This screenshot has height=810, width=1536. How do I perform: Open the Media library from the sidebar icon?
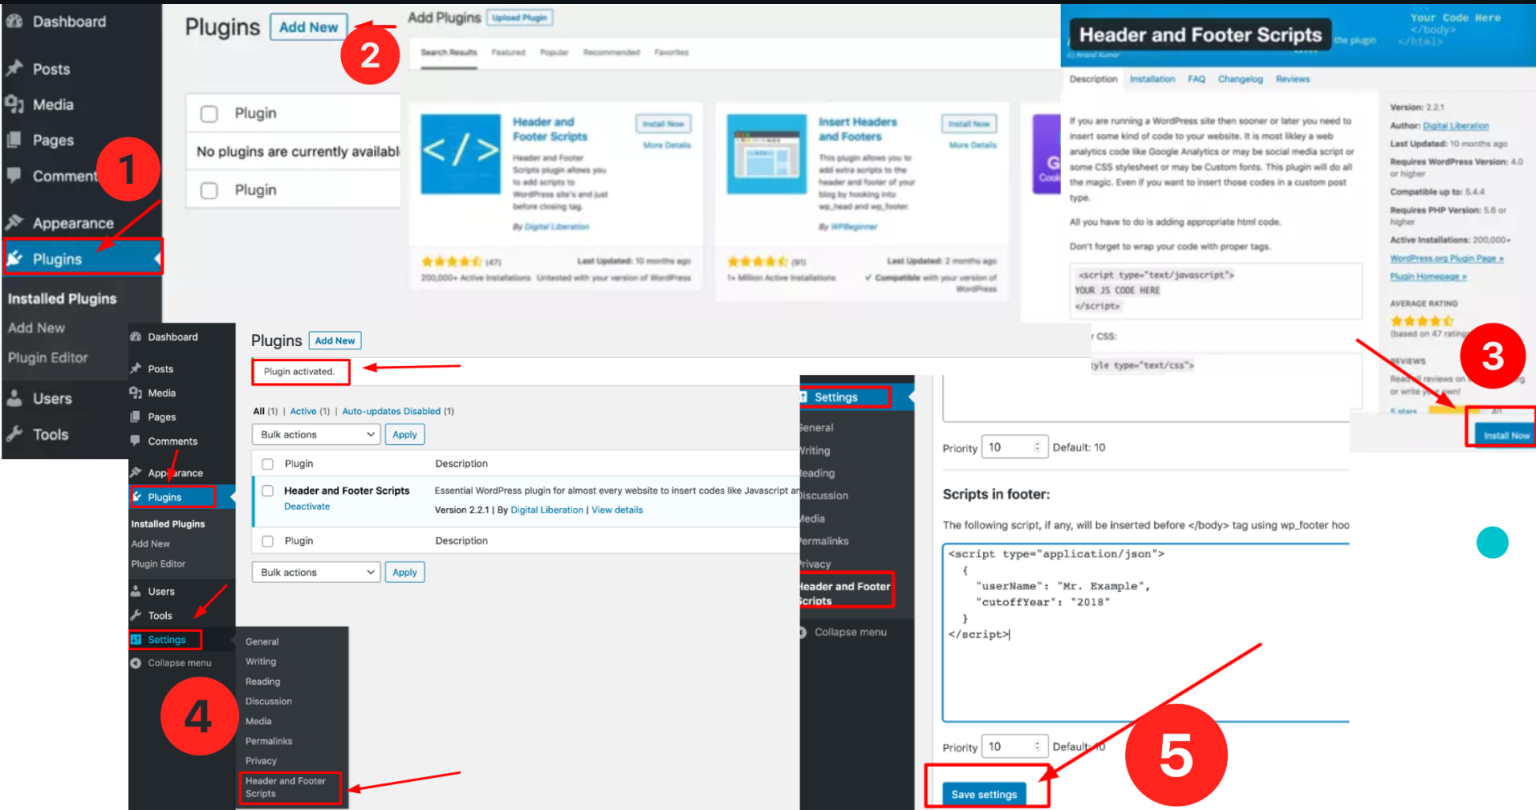15,104
